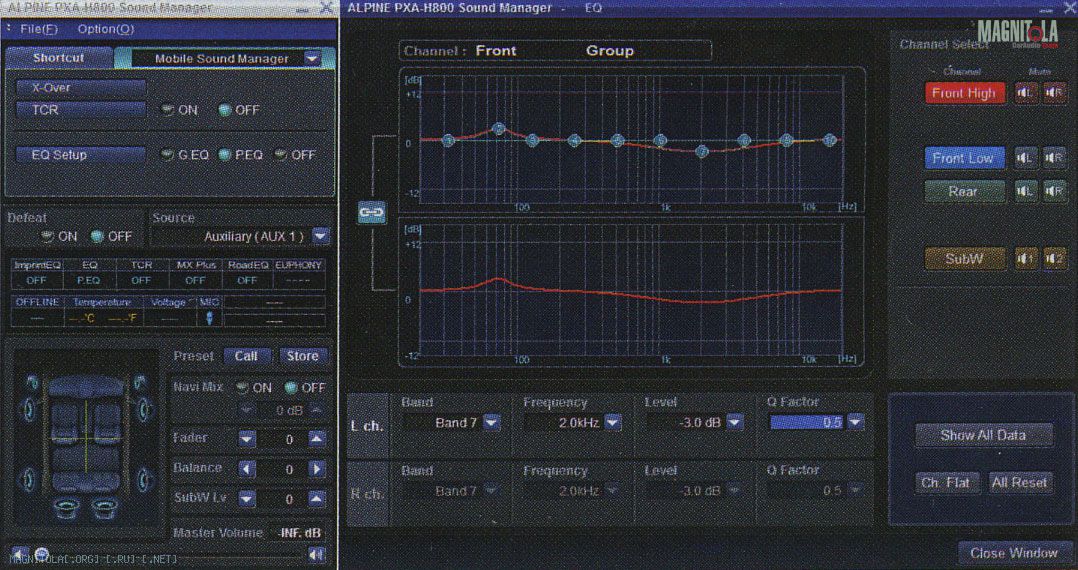Click Ch. Flat button
This screenshot has width=1078, height=570.
point(947,483)
